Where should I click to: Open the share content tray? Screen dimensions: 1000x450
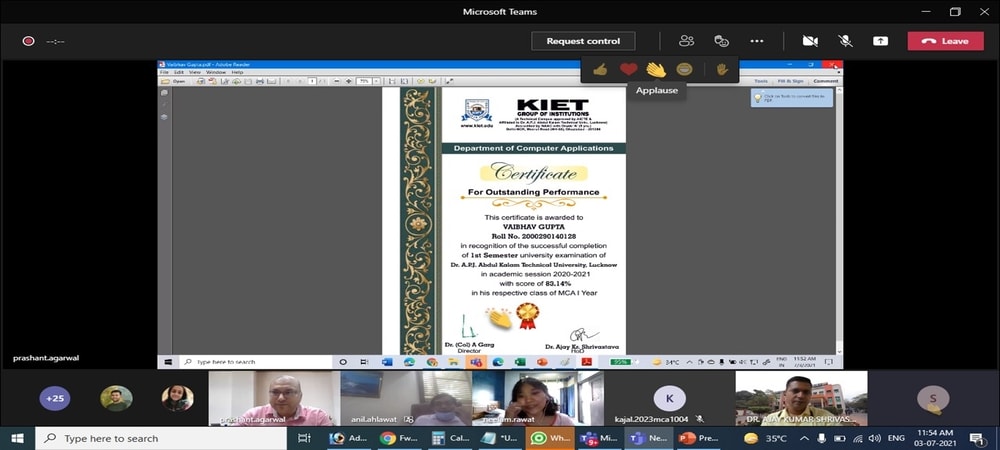[x=880, y=41]
